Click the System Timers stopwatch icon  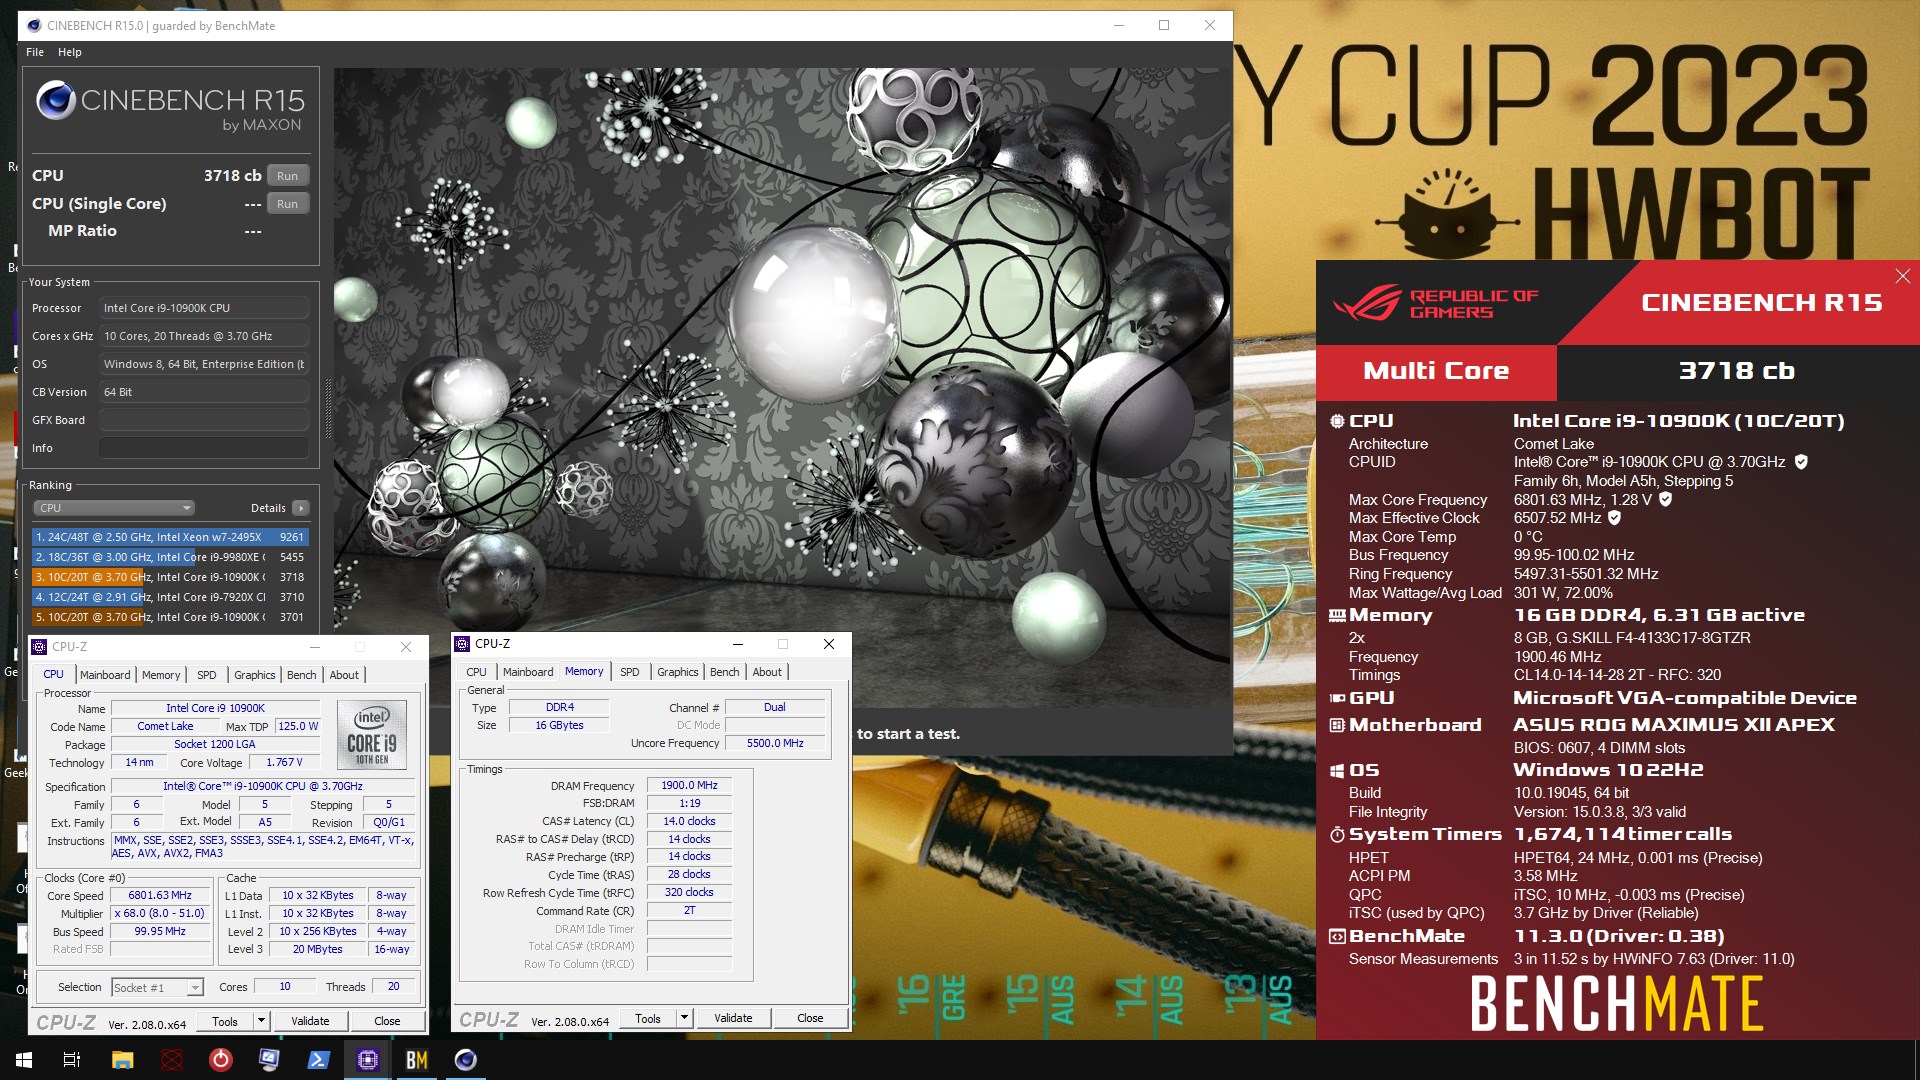point(1337,835)
